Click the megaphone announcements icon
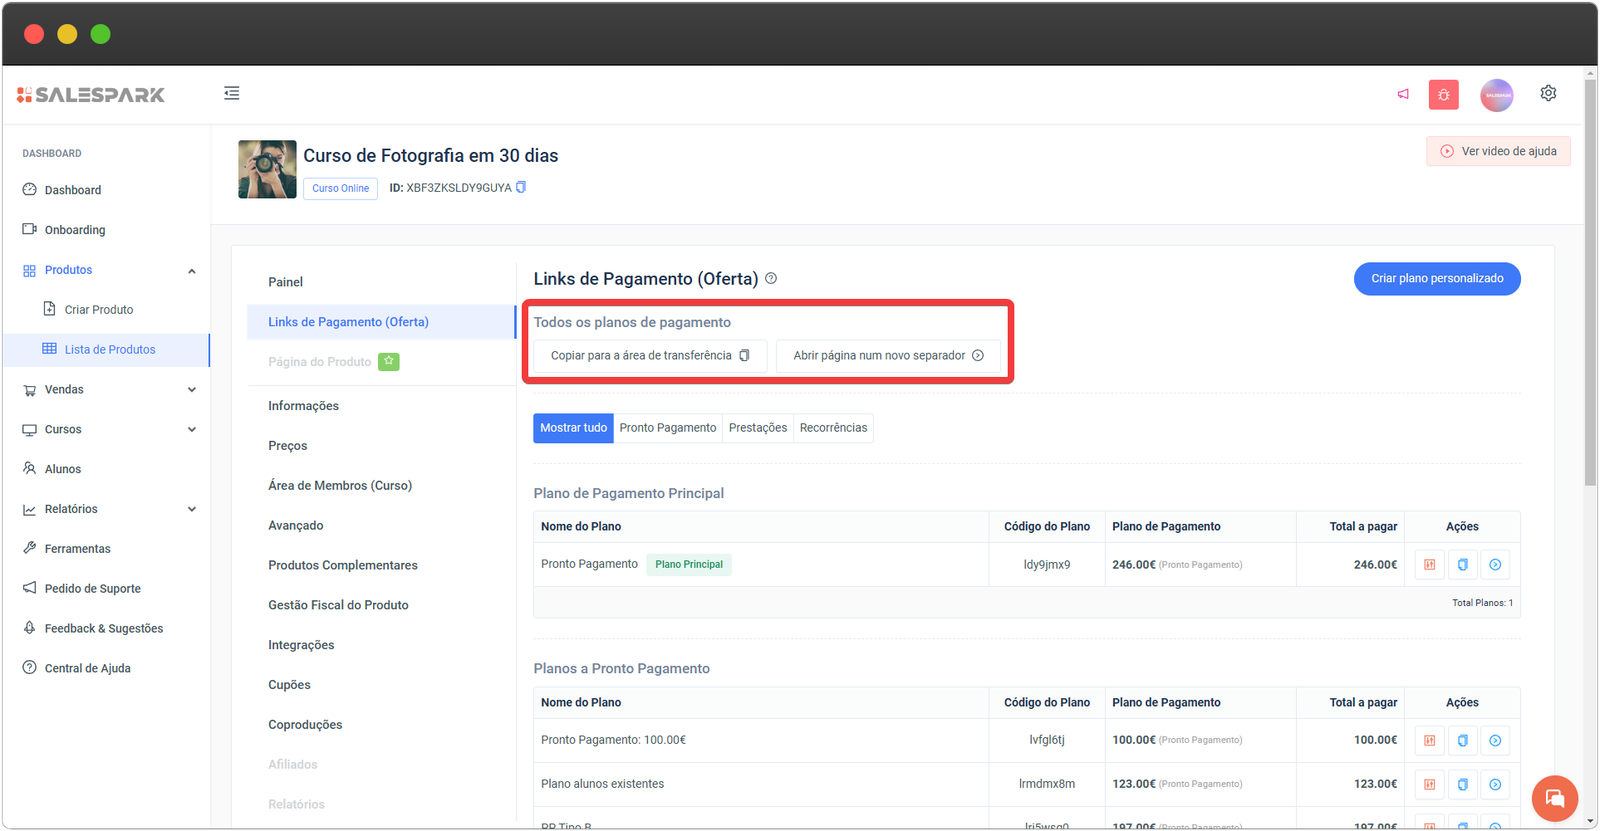This screenshot has height=831, width=1600. pos(1403,94)
